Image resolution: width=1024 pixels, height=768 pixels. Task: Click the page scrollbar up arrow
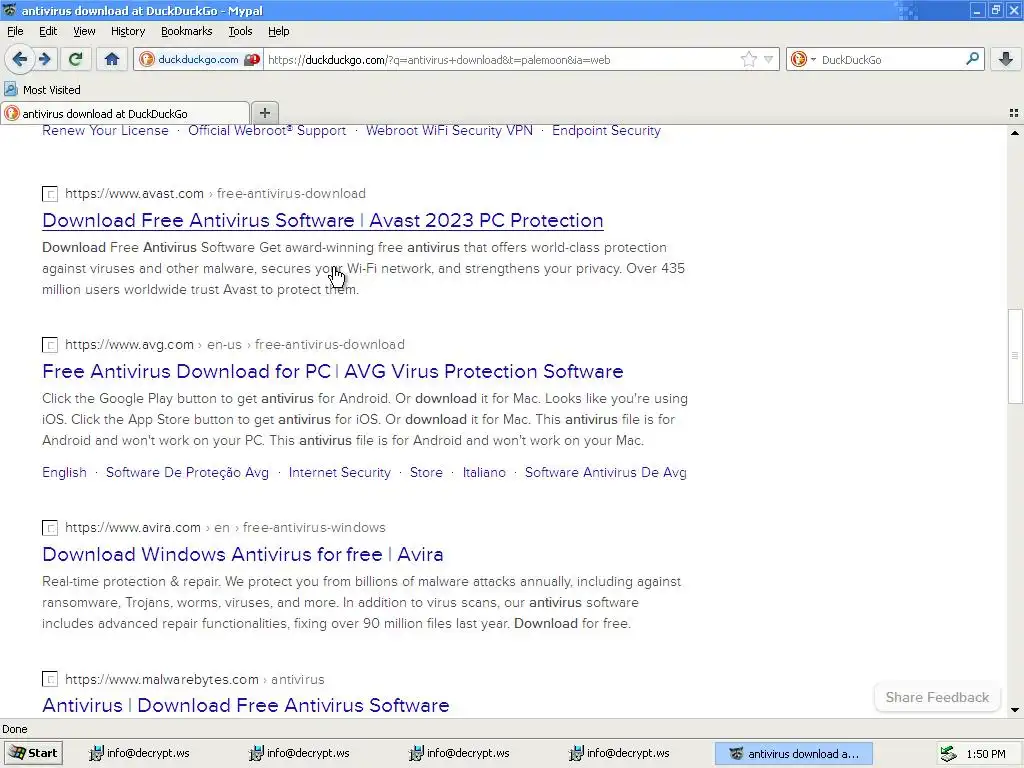[1014, 133]
